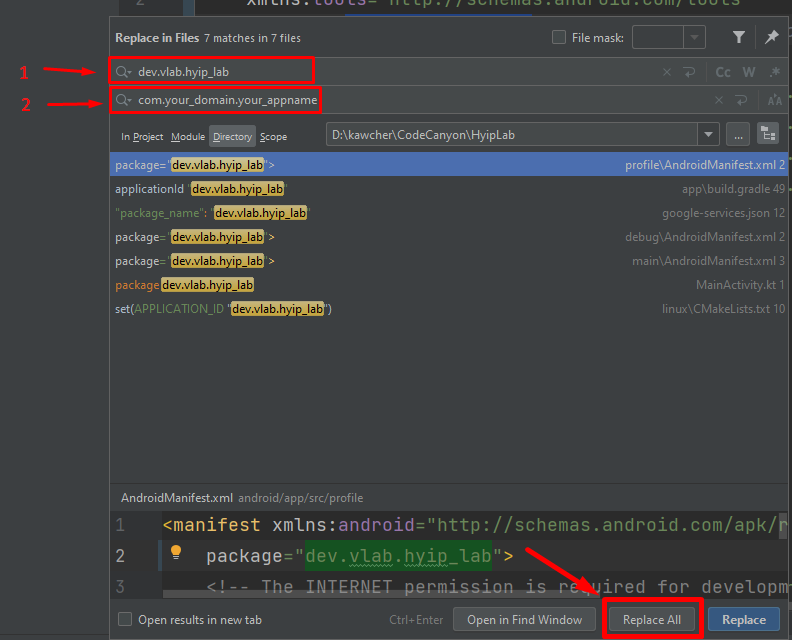The width and height of the screenshot is (792, 640).
Task: Click the filter search results funnel icon
Action: pyautogui.click(x=739, y=38)
